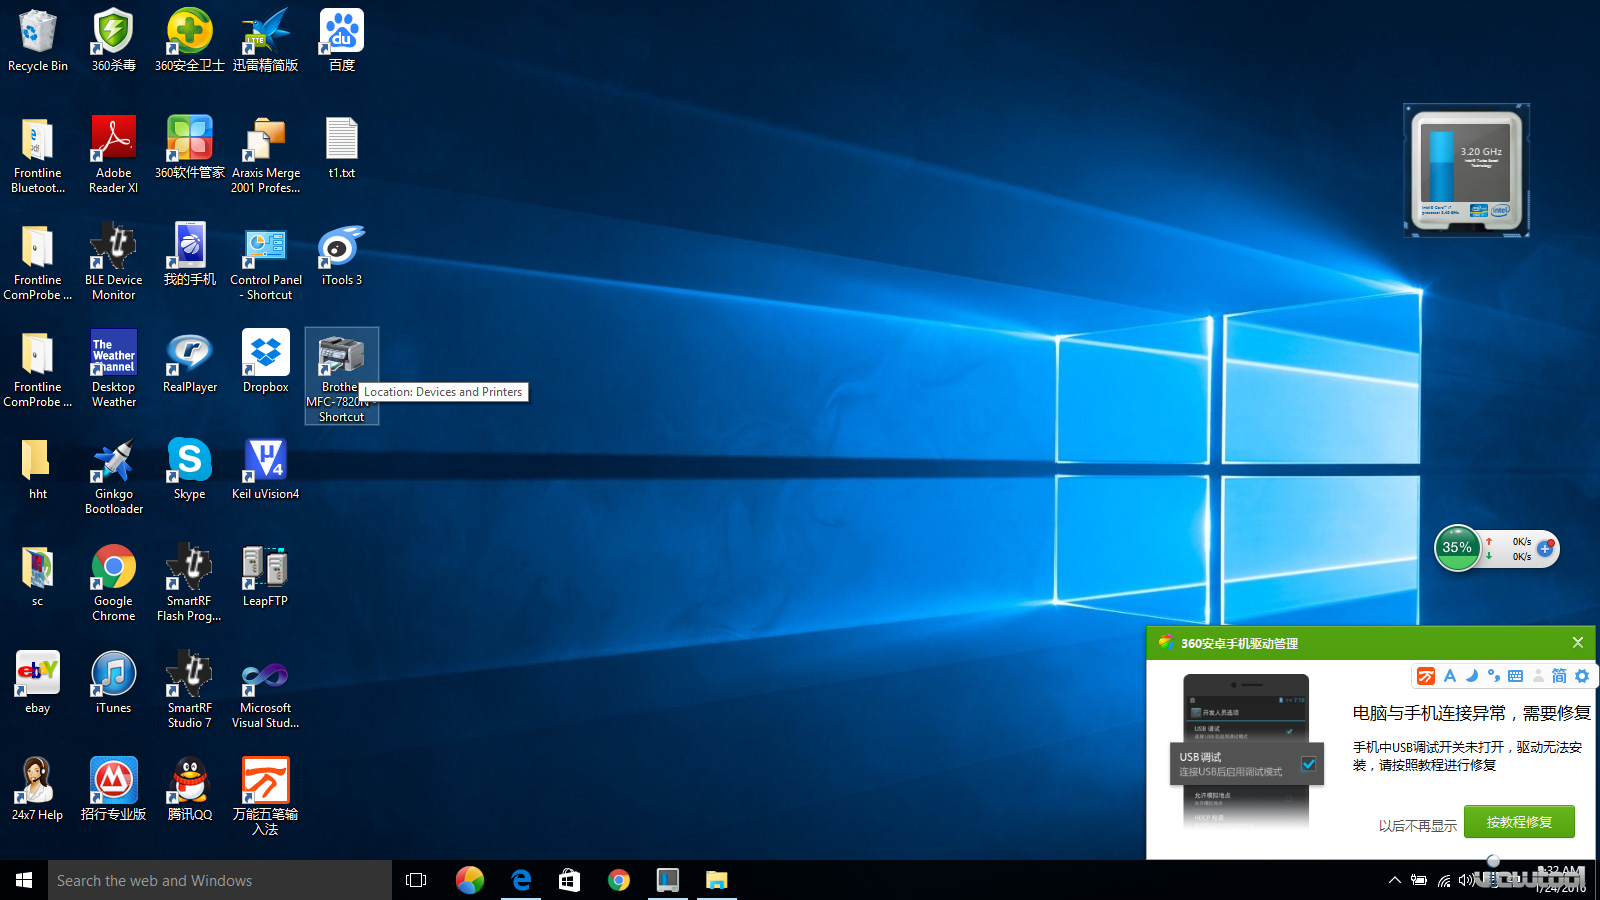Viewport: 1600px width, 900px height.
Task: Click the 35% memory usage ball
Action: coord(1457,548)
